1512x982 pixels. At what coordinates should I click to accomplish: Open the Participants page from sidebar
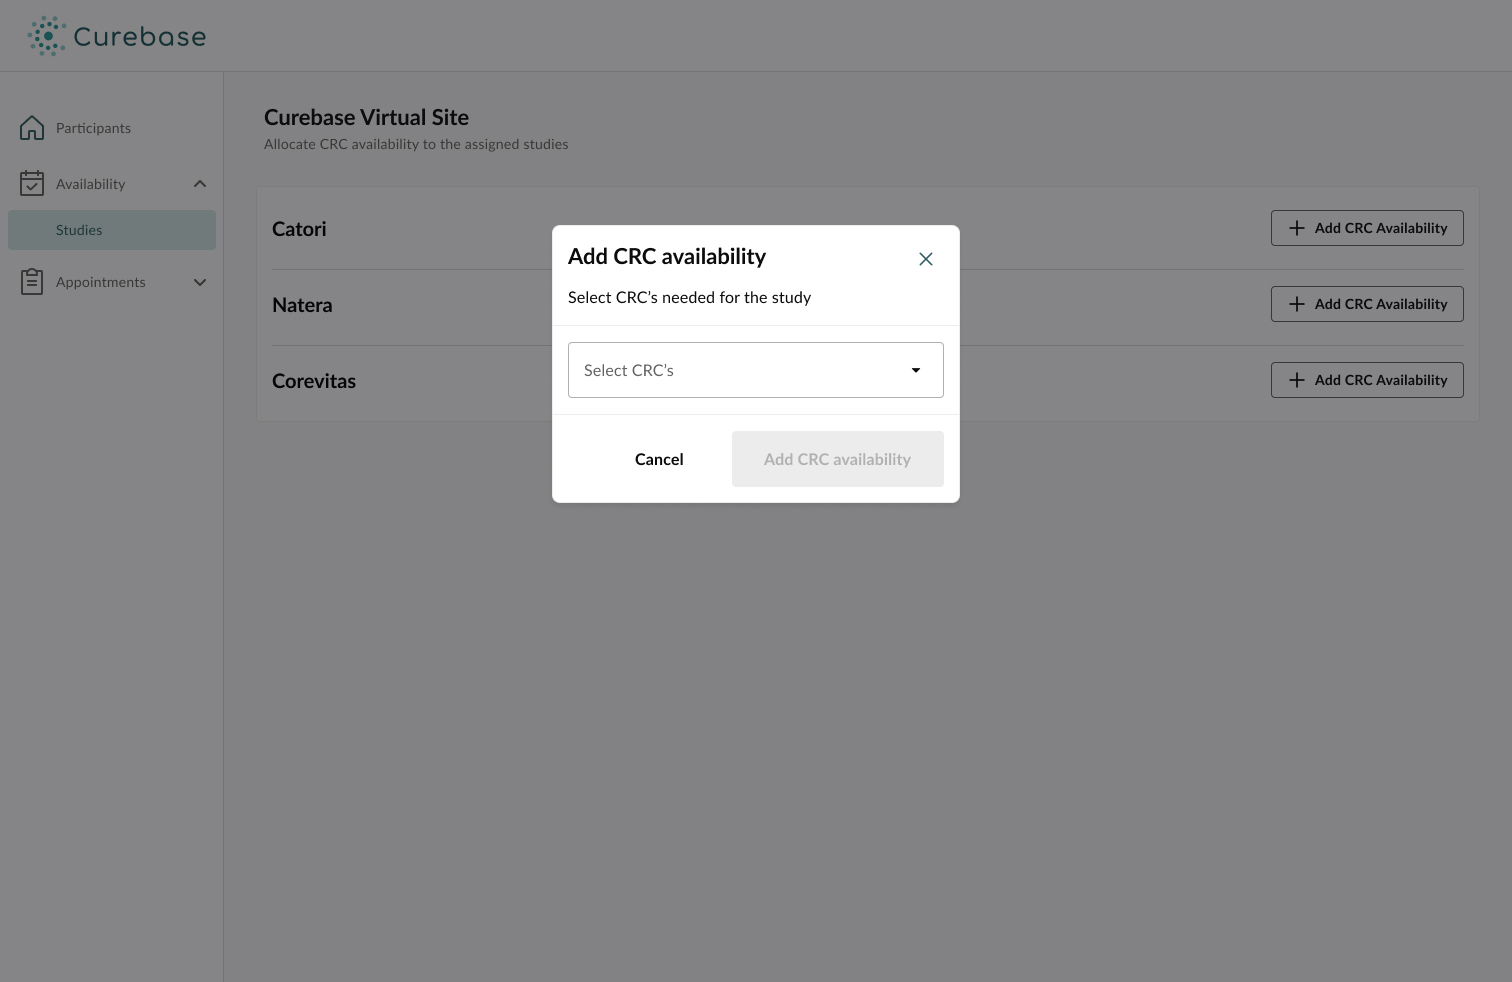[93, 128]
